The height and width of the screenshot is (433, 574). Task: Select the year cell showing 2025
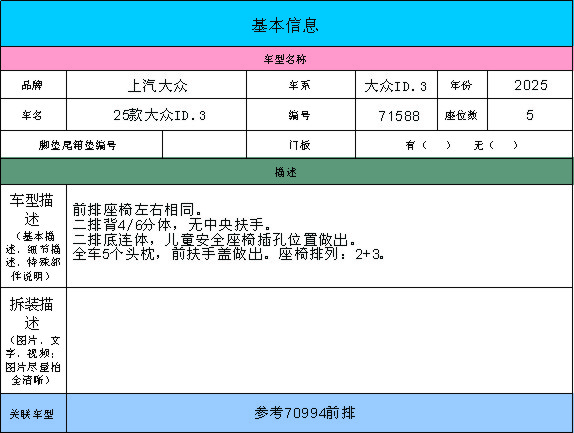click(530, 85)
